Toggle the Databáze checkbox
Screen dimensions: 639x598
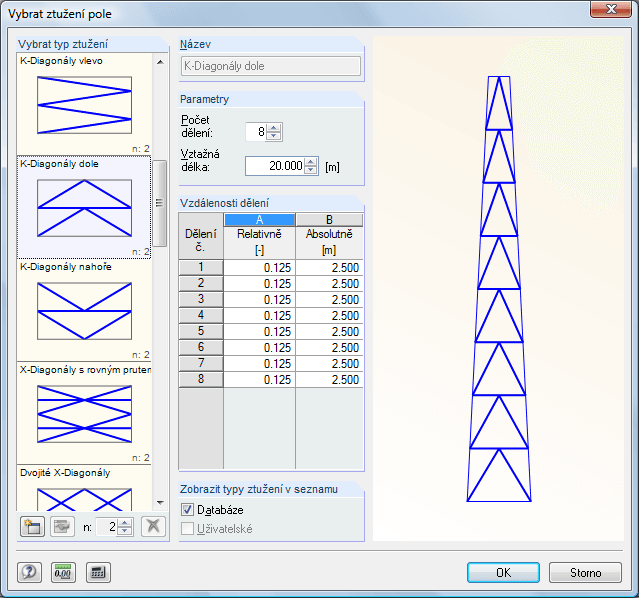click(187, 510)
